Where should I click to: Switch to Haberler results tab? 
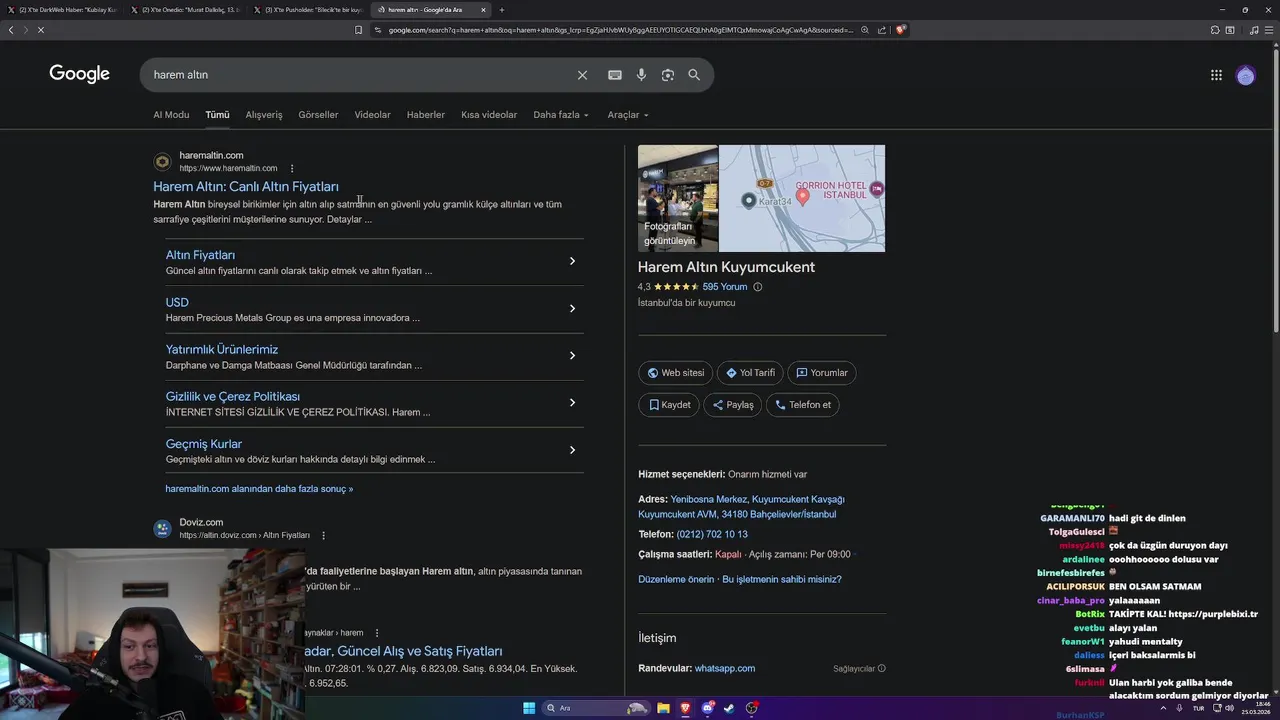coord(426,115)
